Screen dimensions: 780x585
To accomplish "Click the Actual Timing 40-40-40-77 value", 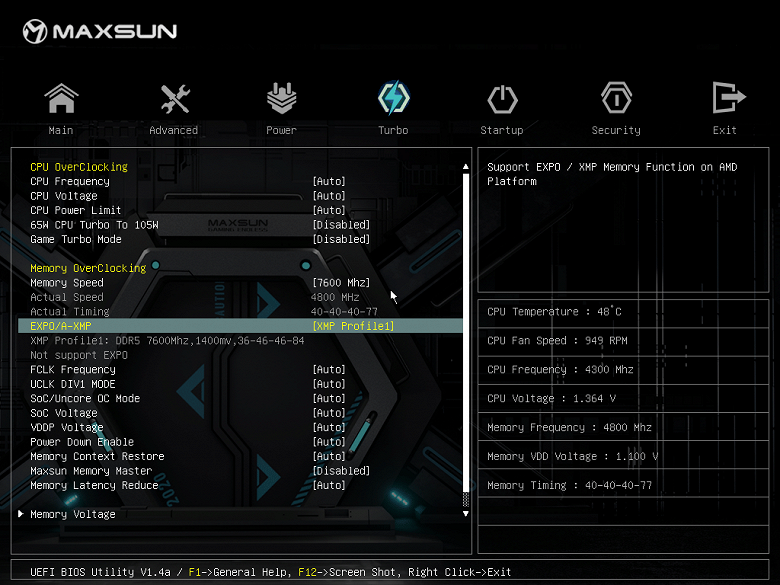I will 344,312.
